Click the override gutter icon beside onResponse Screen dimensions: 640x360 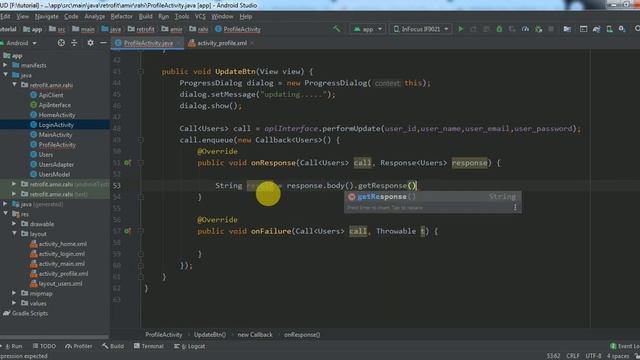[128, 162]
